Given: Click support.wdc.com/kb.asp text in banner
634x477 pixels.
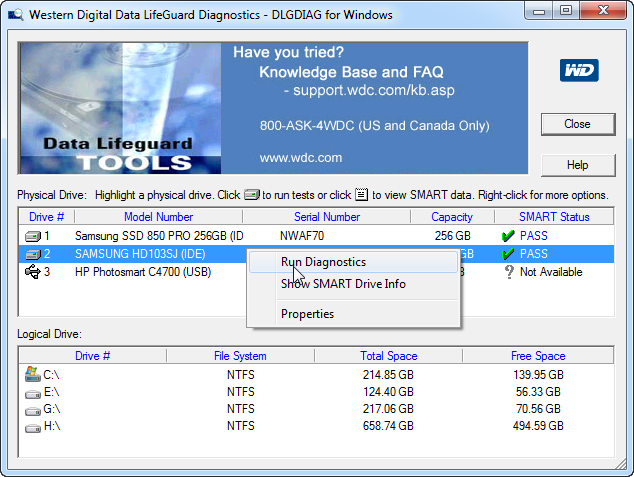Looking at the screenshot, I should coord(374,90).
